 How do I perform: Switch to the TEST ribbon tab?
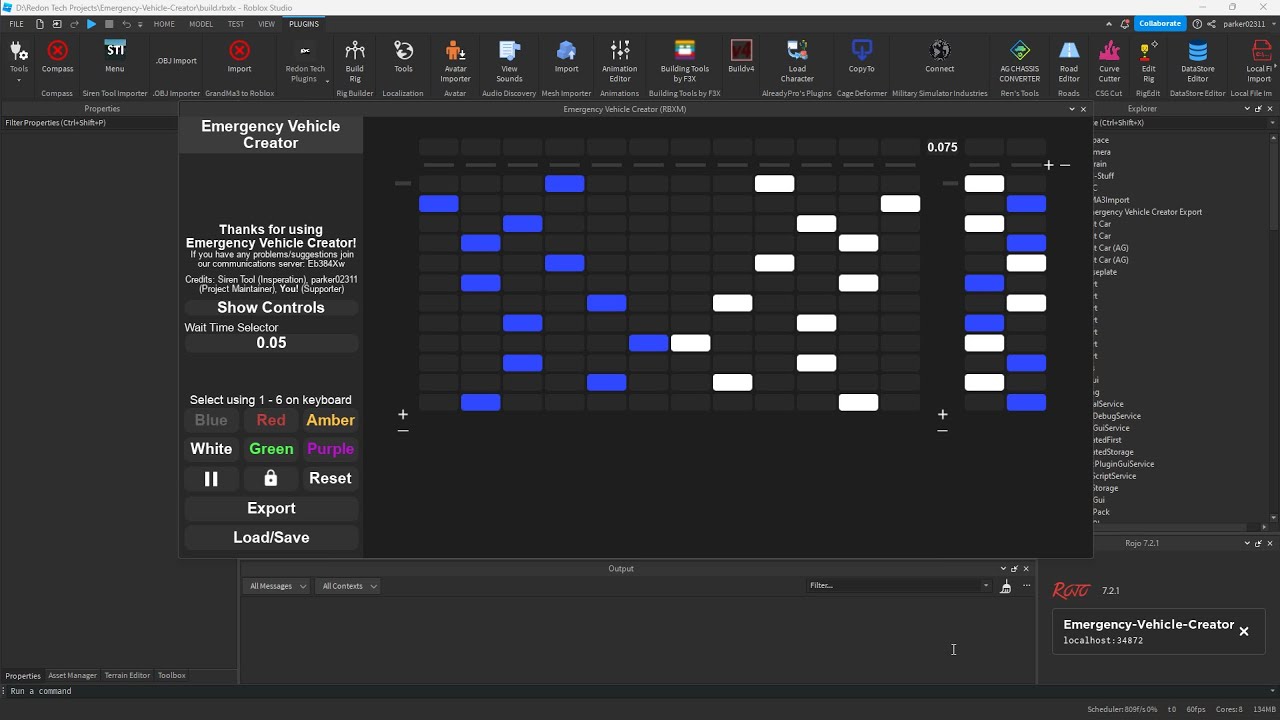coord(236,24)
